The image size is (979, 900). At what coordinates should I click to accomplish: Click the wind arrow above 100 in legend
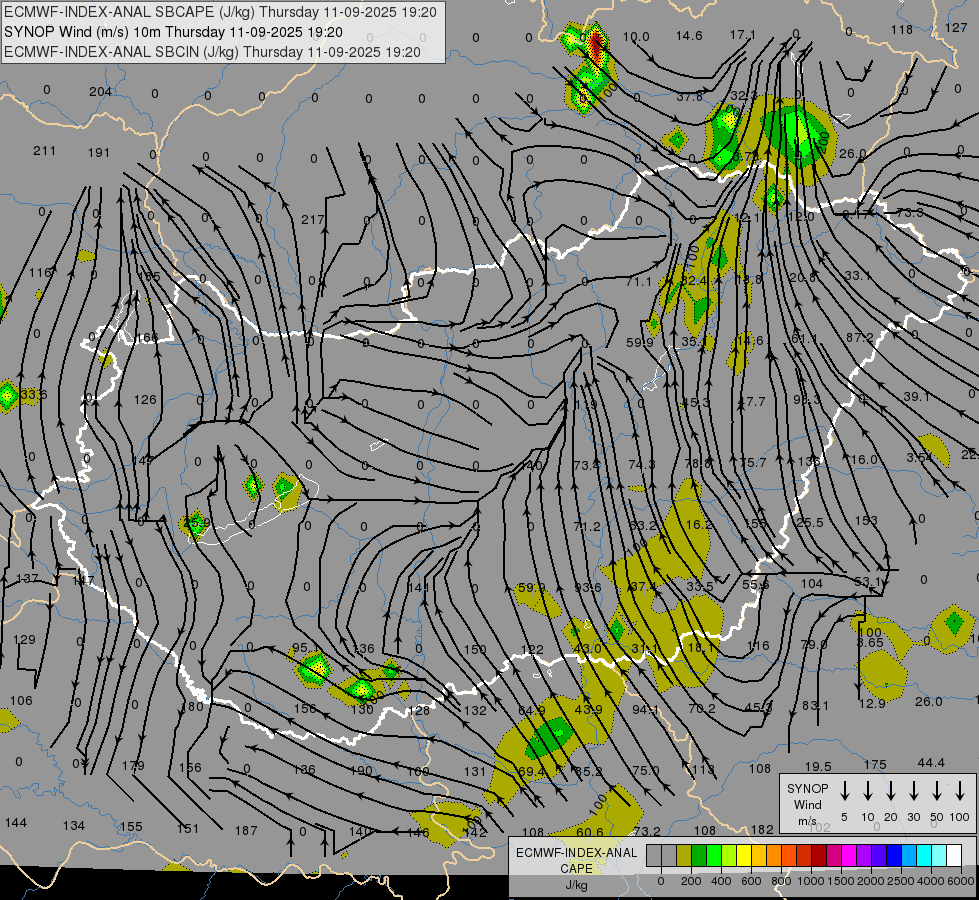960,791
